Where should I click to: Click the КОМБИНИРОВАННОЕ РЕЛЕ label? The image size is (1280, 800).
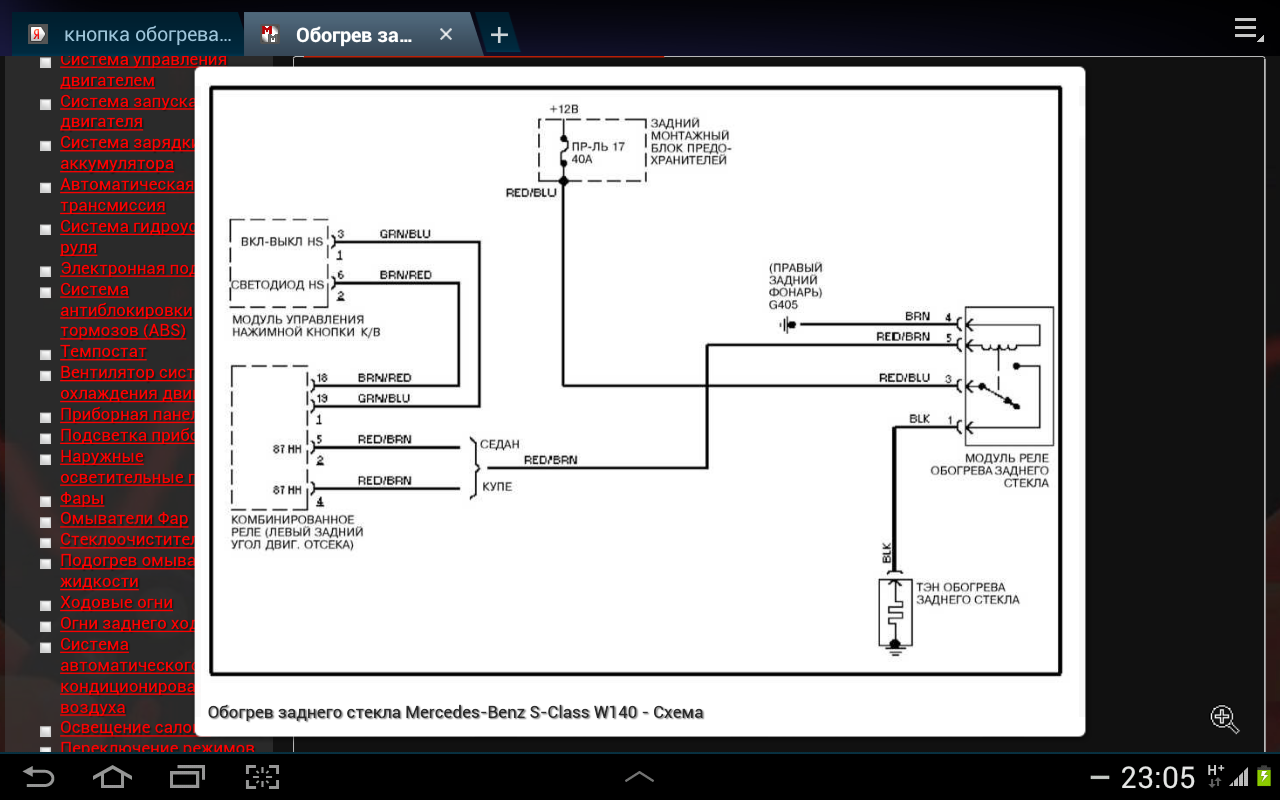(297, 532)
